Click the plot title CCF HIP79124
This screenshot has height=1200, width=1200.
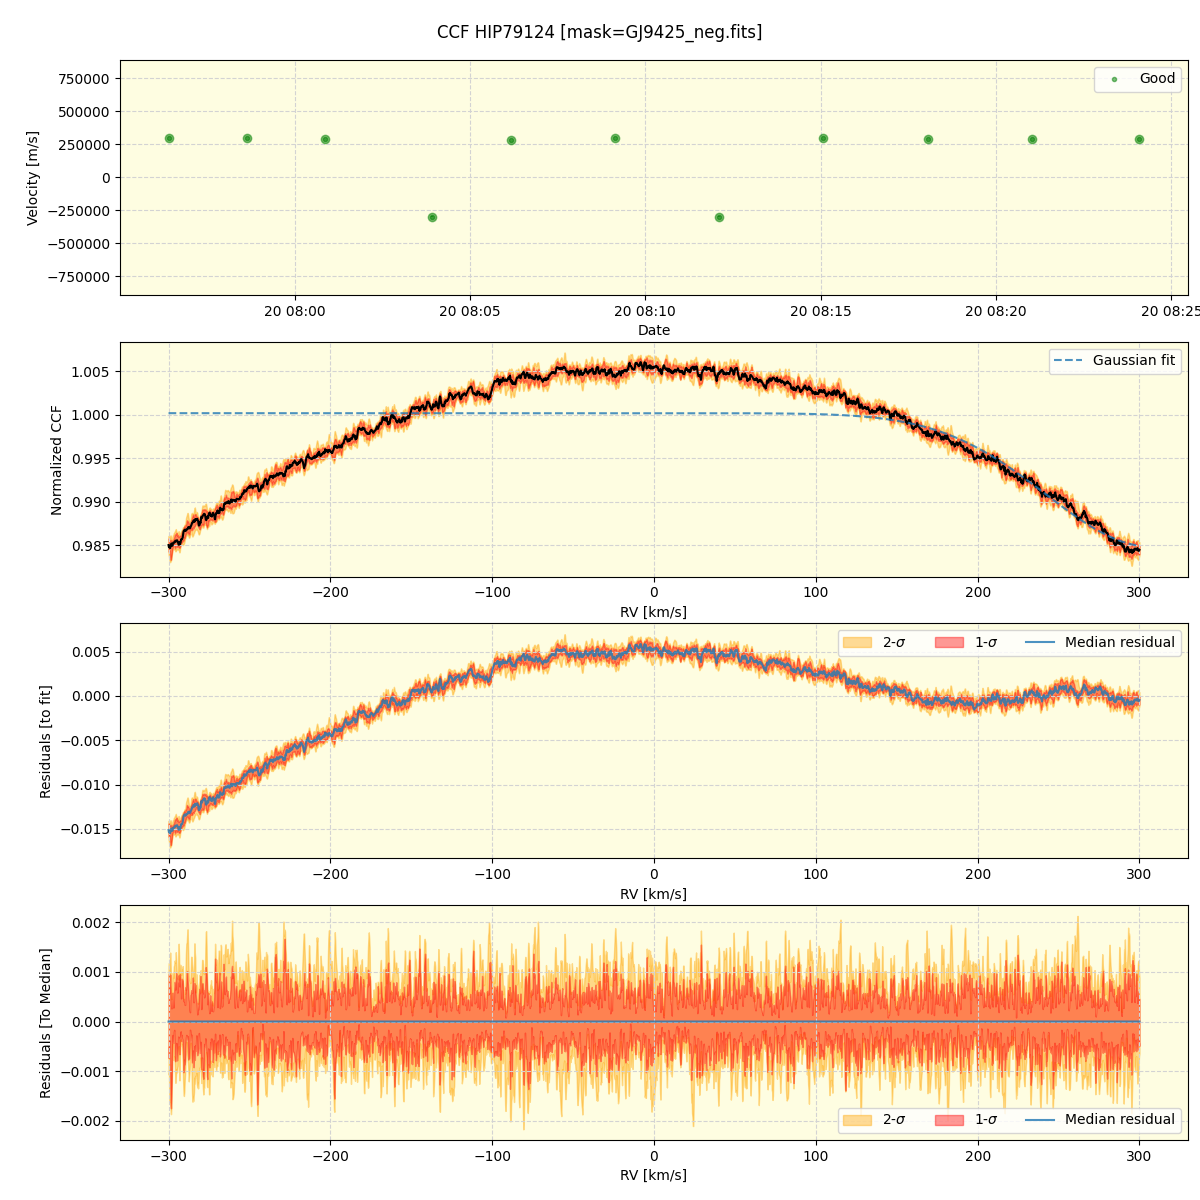[599, 32]
